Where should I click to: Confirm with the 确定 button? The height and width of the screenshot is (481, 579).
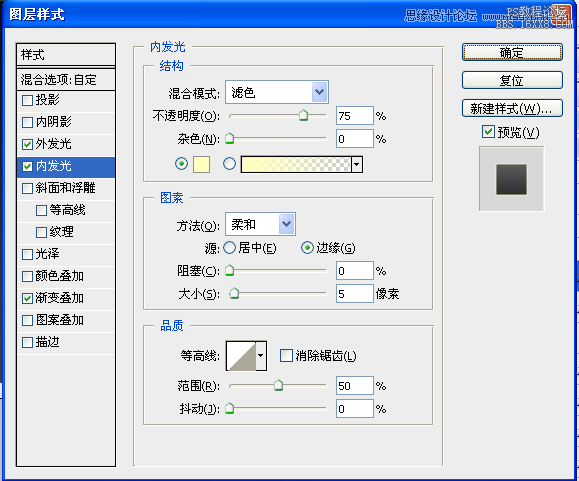pyautogui.click(x=512, y=52)
